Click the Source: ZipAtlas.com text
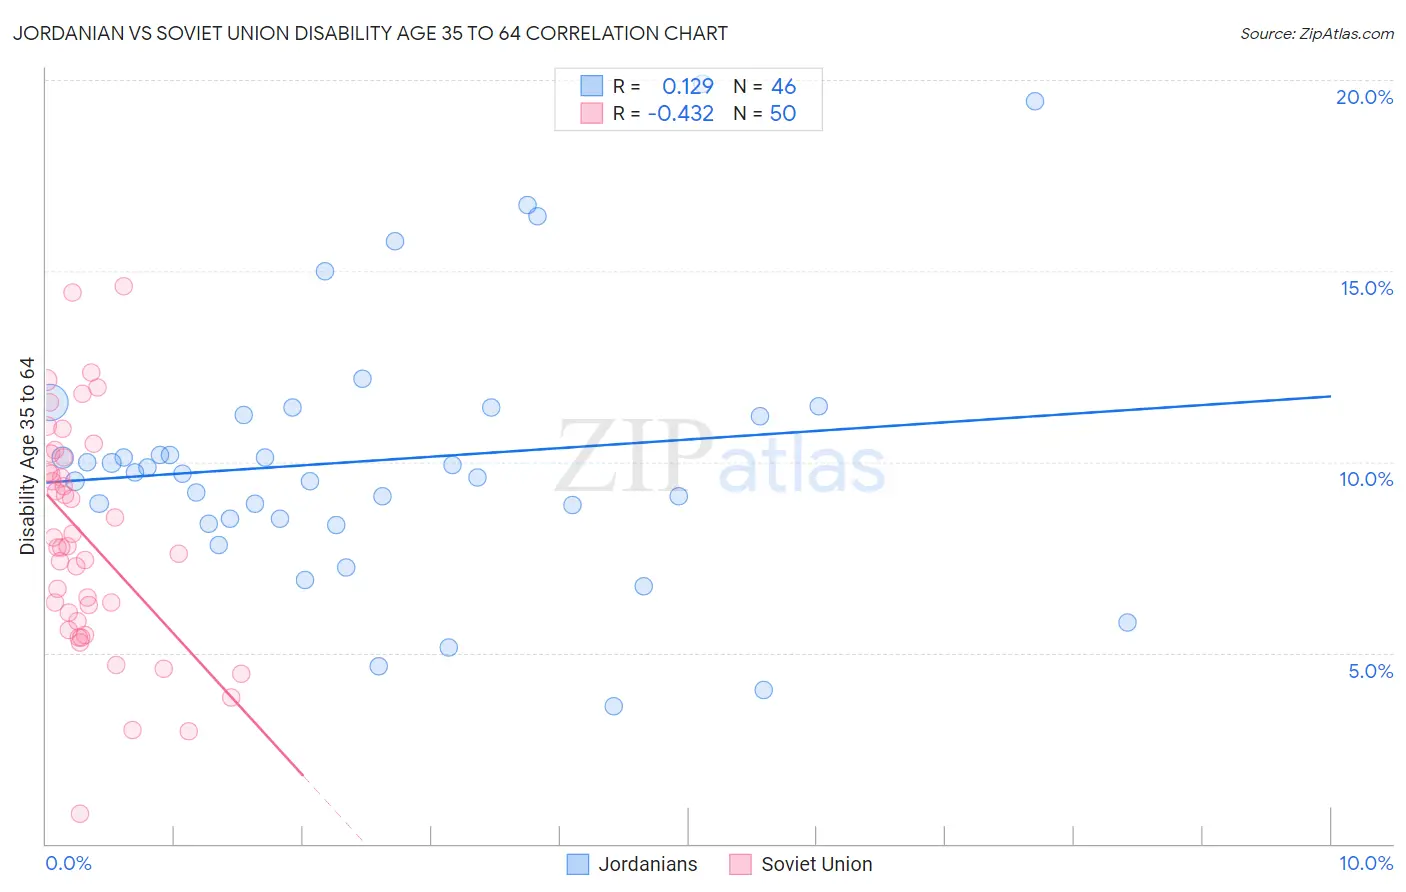The image size is (1406, 892). coord(1317,33)
